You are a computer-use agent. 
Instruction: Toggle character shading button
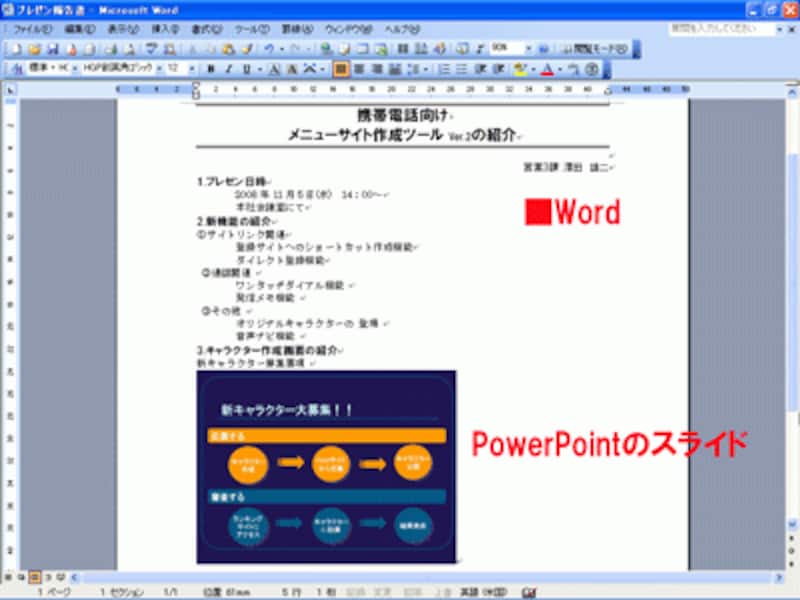pyautogui.click(x=292, y=69)
